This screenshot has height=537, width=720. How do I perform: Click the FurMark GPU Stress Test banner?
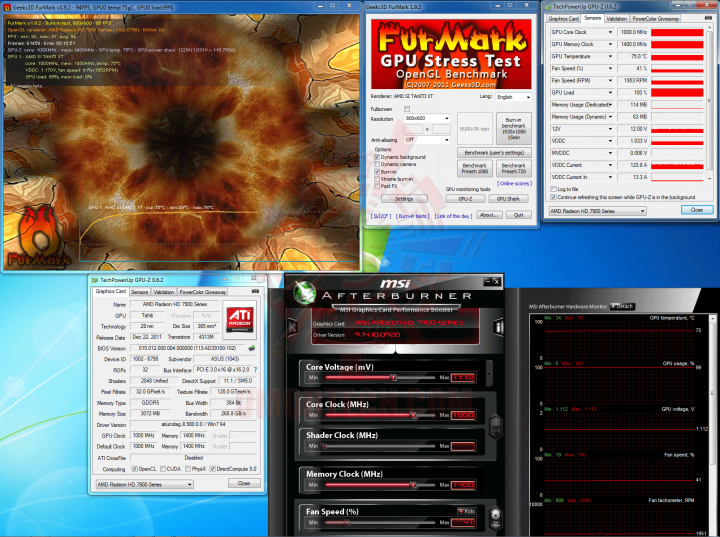pyautogui.click(x=451, y=54)
